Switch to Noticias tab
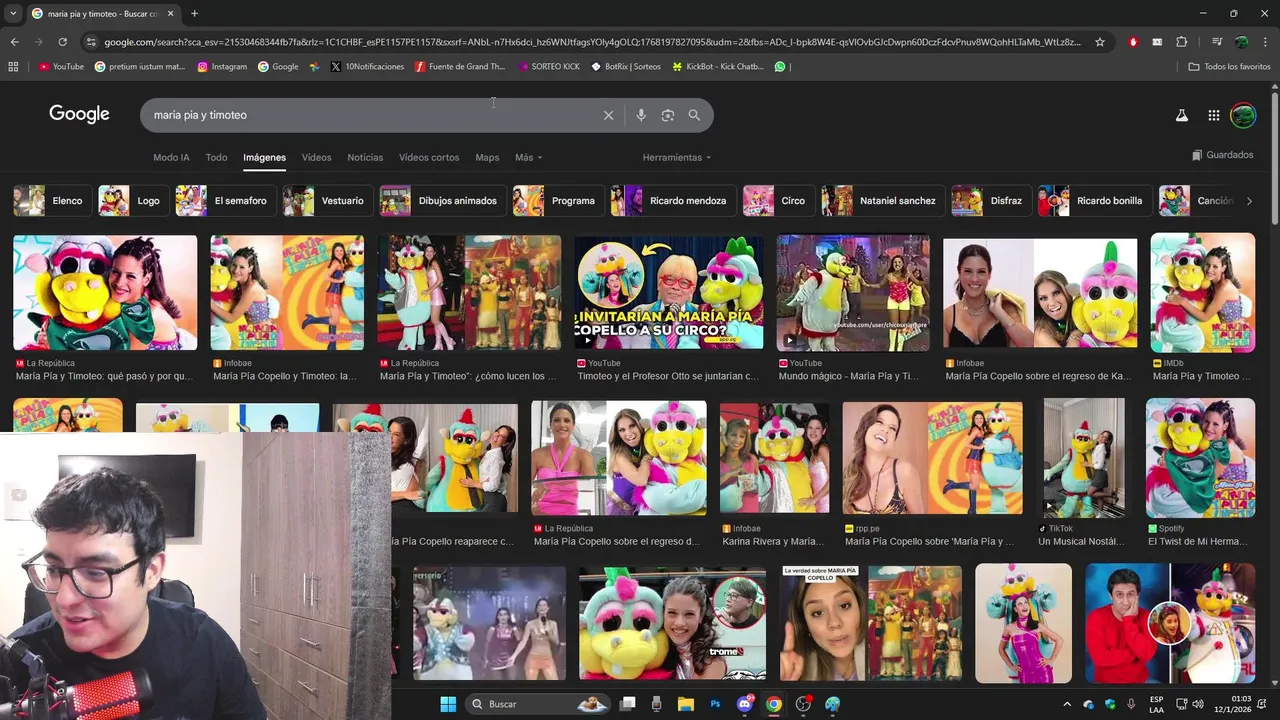The width and height of the screenshot is (1280, 720). click(365, 157)
